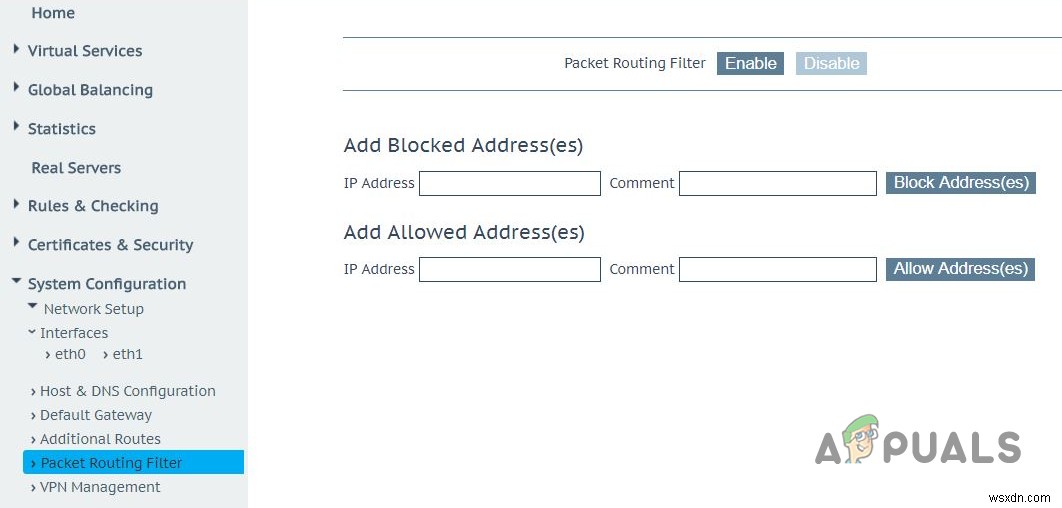Expand the Virtual Services arrow
The height and width of the screenshot is (508, 1062).
pos(17,49)
